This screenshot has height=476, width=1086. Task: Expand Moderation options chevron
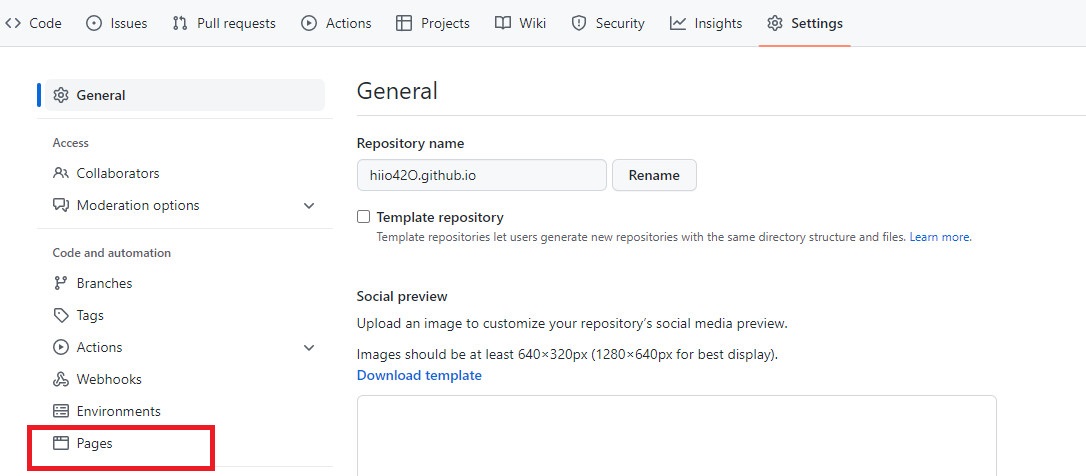[x=309, y=206]
